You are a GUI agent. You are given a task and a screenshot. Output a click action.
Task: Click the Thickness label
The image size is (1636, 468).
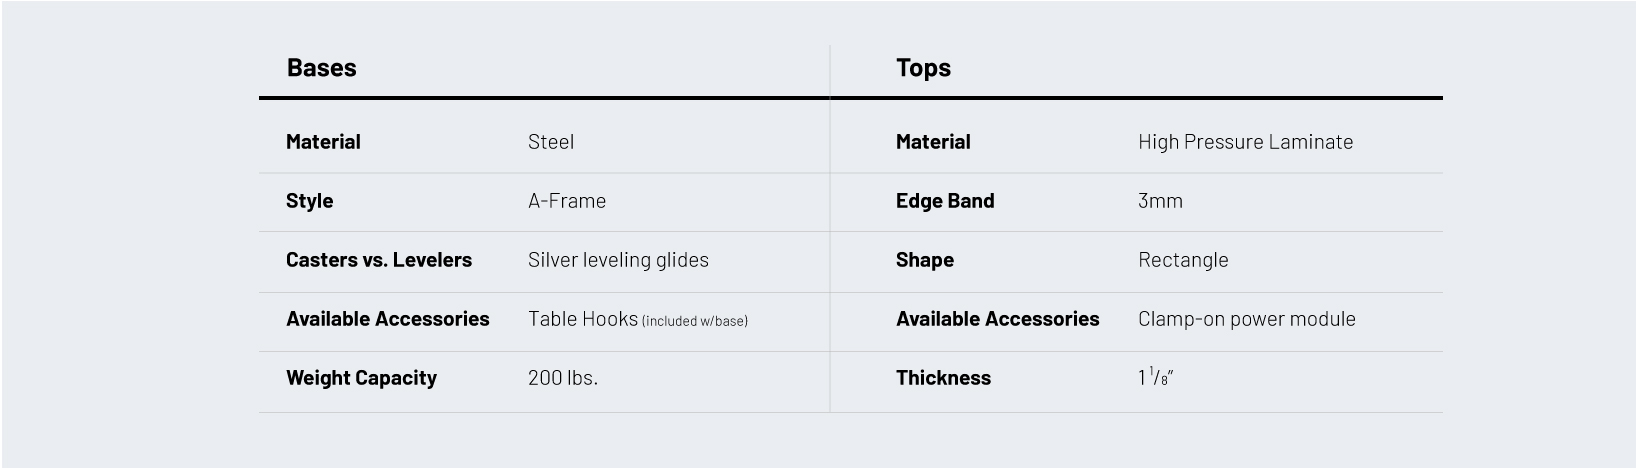(943, 378)
